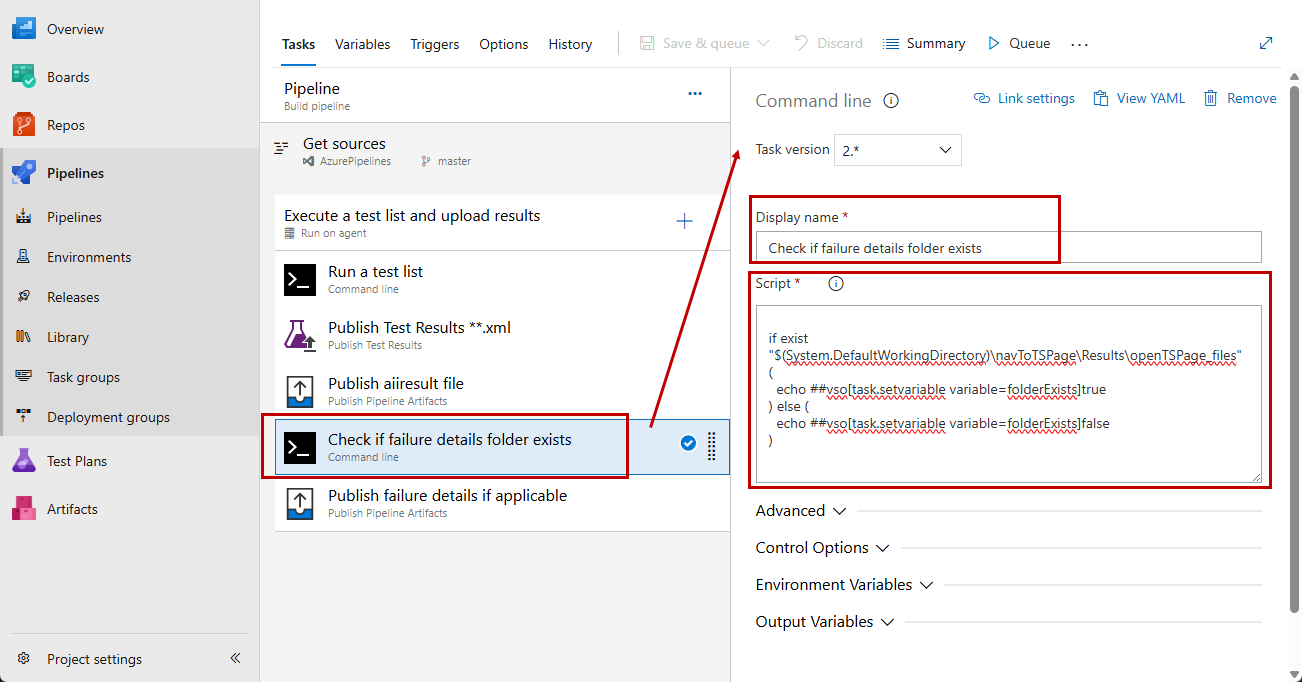Remove the task using the trash icon

[1240, 97]
